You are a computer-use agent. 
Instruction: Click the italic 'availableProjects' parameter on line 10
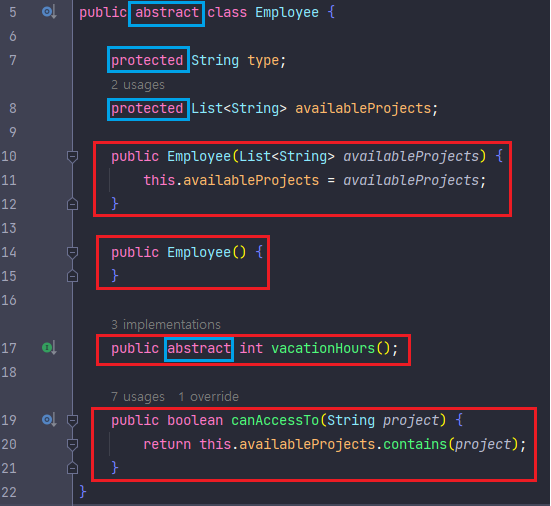click(411, 156)
